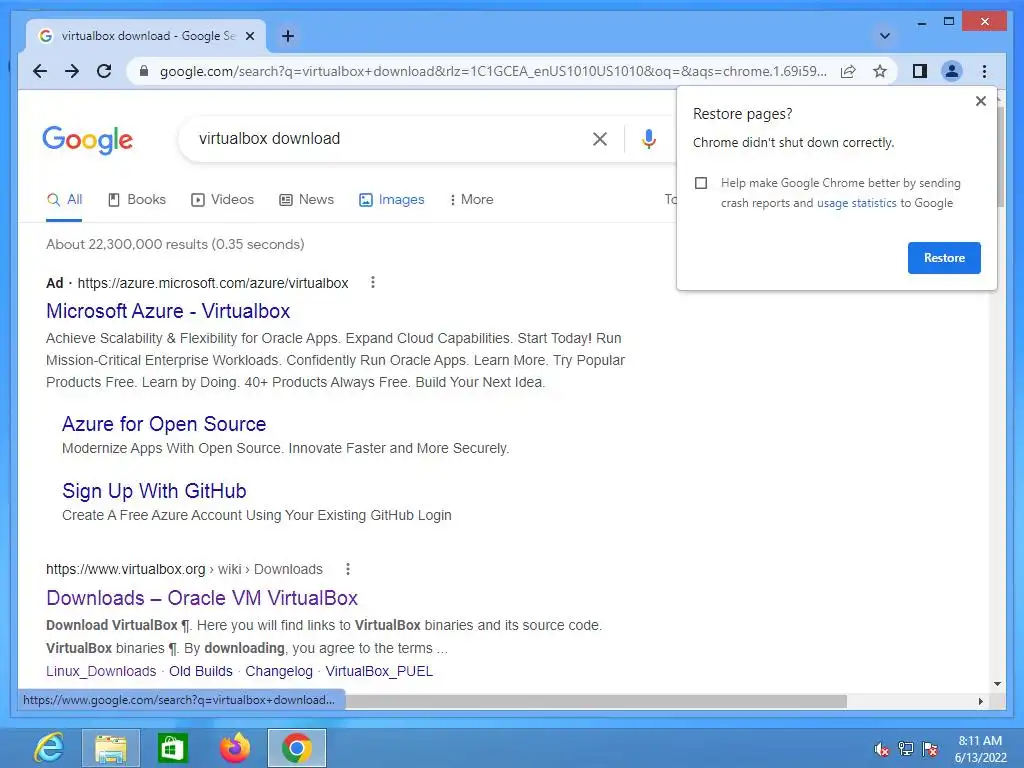Enable sending crash reports checkbox

coord(701,183)
